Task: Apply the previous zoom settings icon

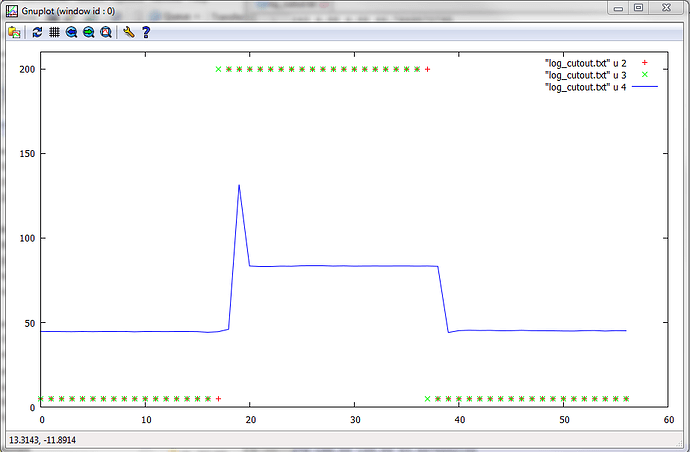Action: (x=71, y=32)
